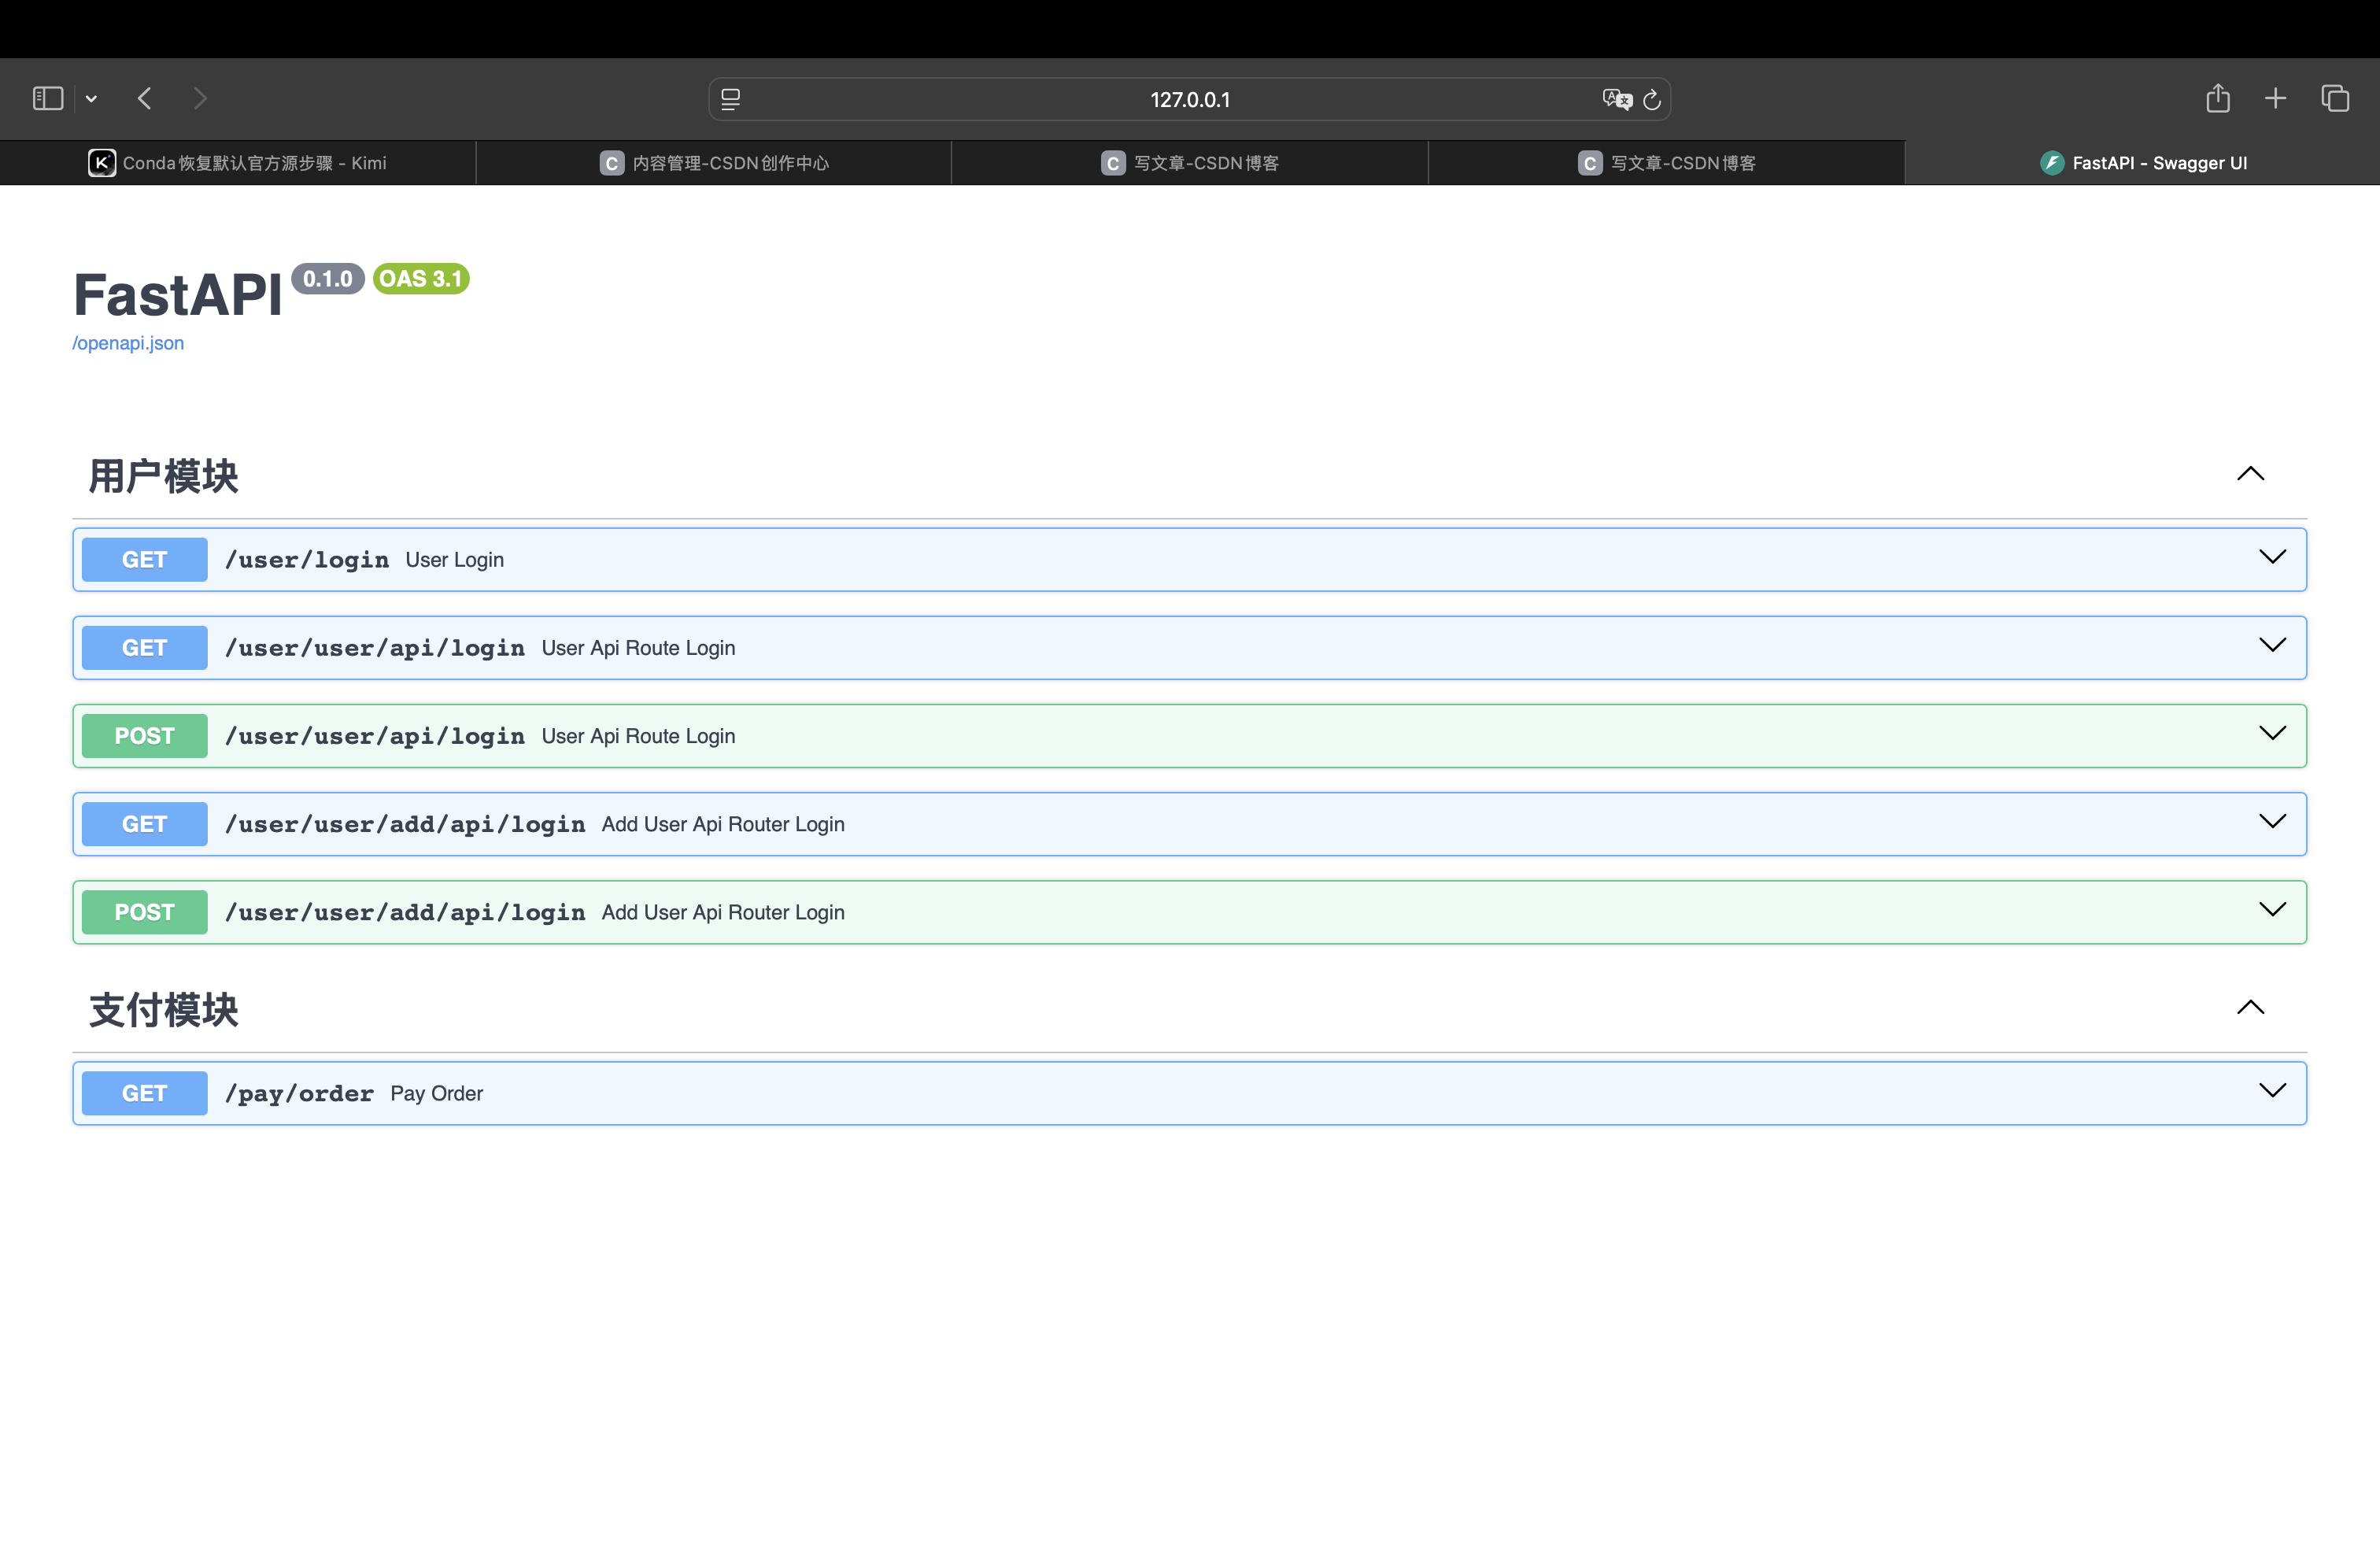Open the tab group dropdown arrow next to the sidebar icon

pos(91,98)
